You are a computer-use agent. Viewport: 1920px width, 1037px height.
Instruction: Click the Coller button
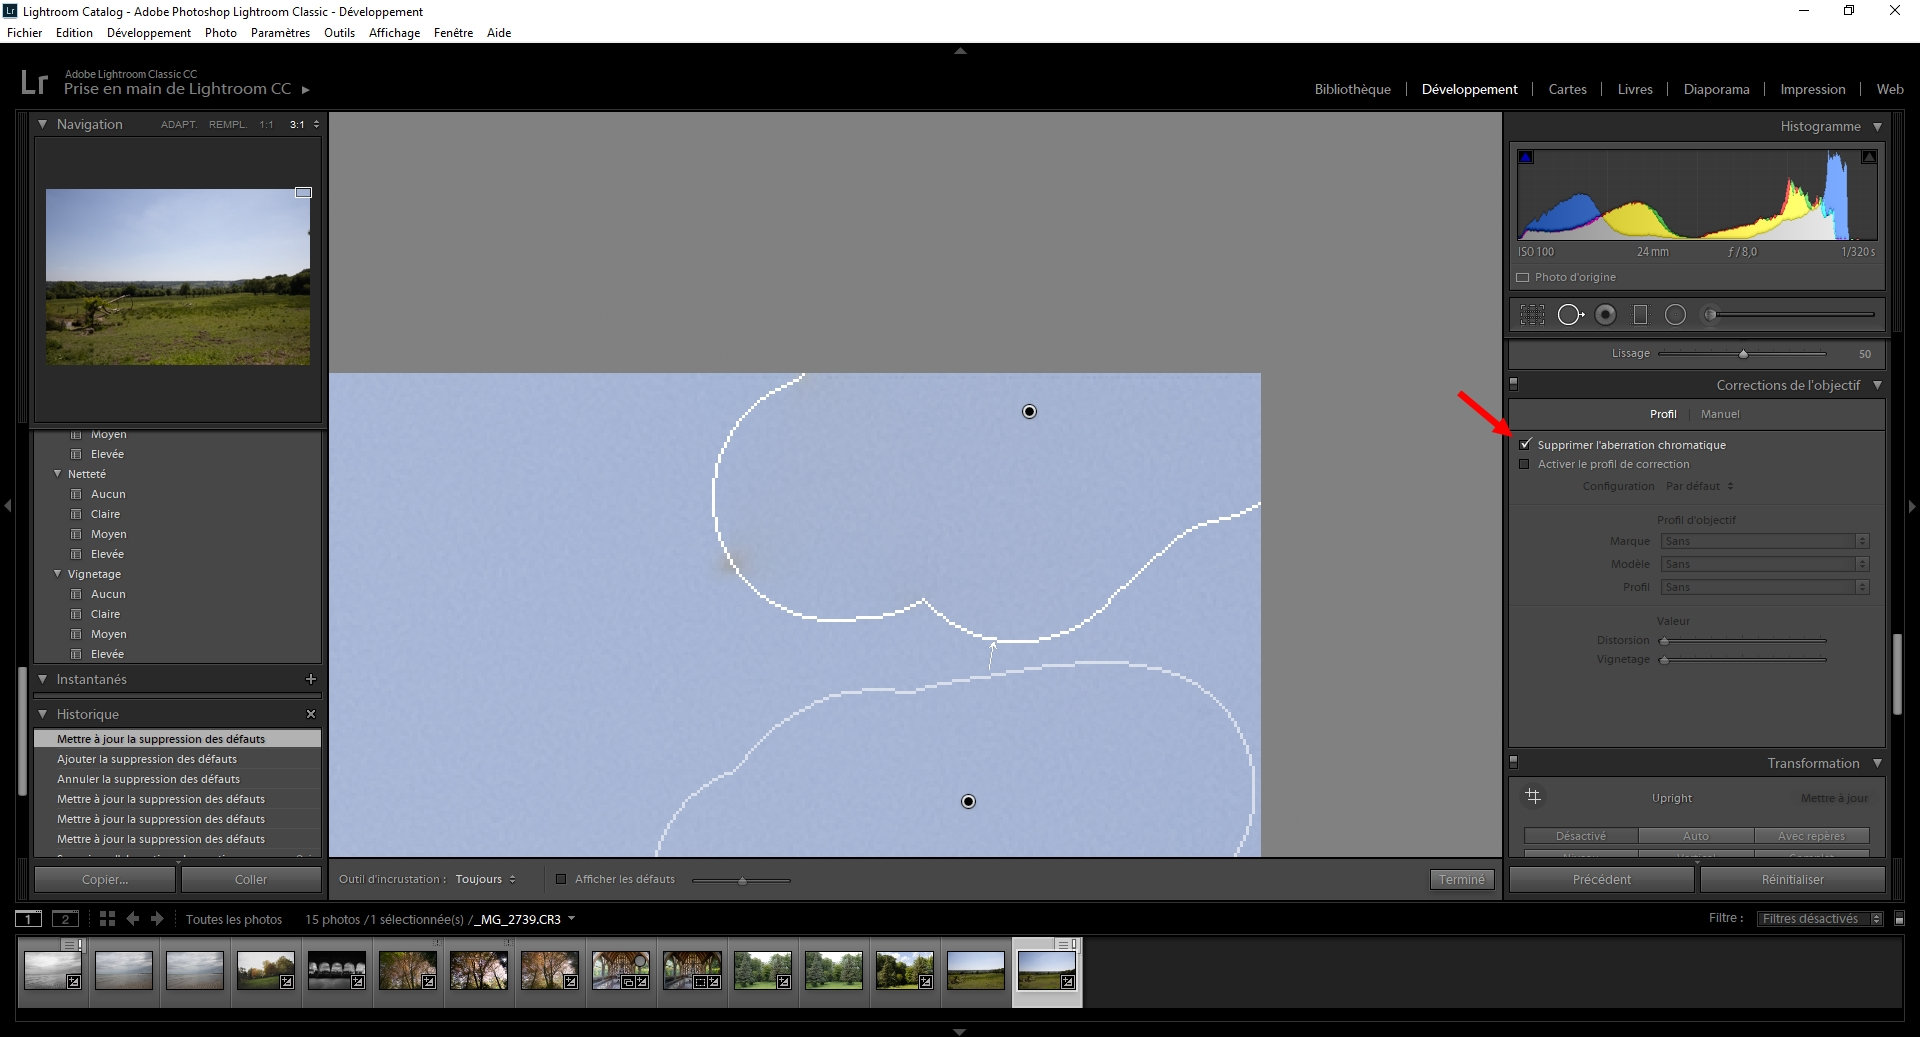point(251,880)
